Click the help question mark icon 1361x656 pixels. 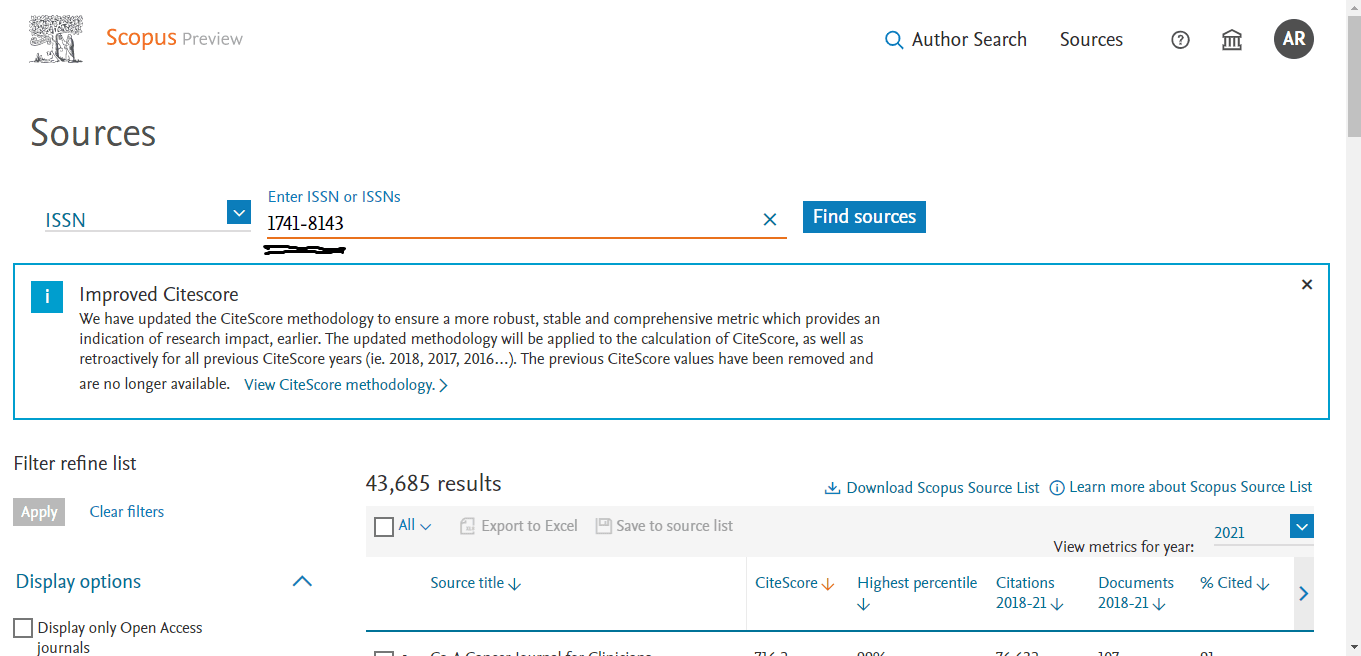pyautogui.click(x=1180, y=39)
